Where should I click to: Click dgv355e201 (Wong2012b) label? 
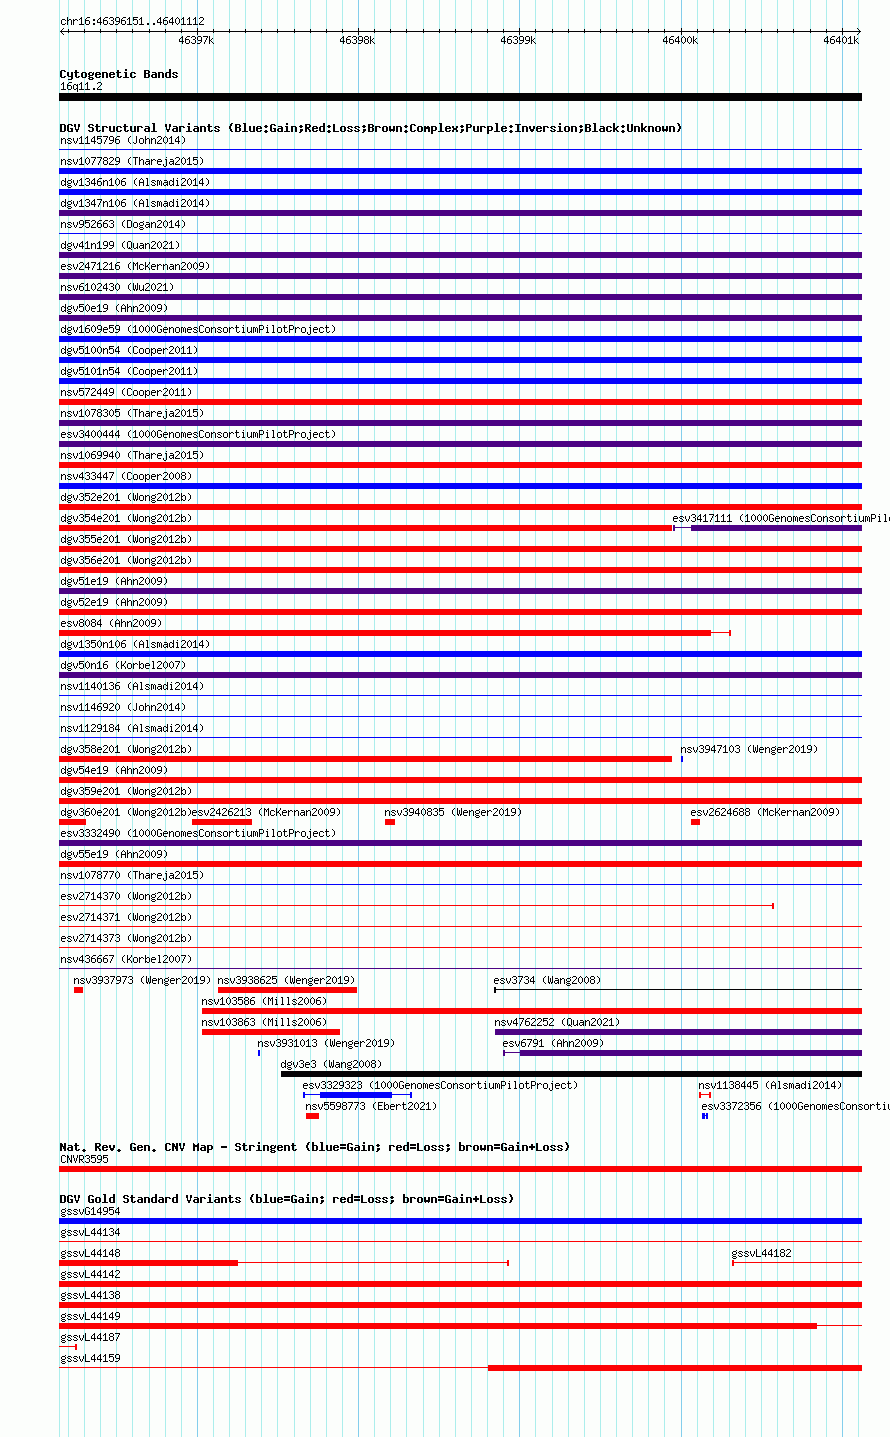point(126,540)
